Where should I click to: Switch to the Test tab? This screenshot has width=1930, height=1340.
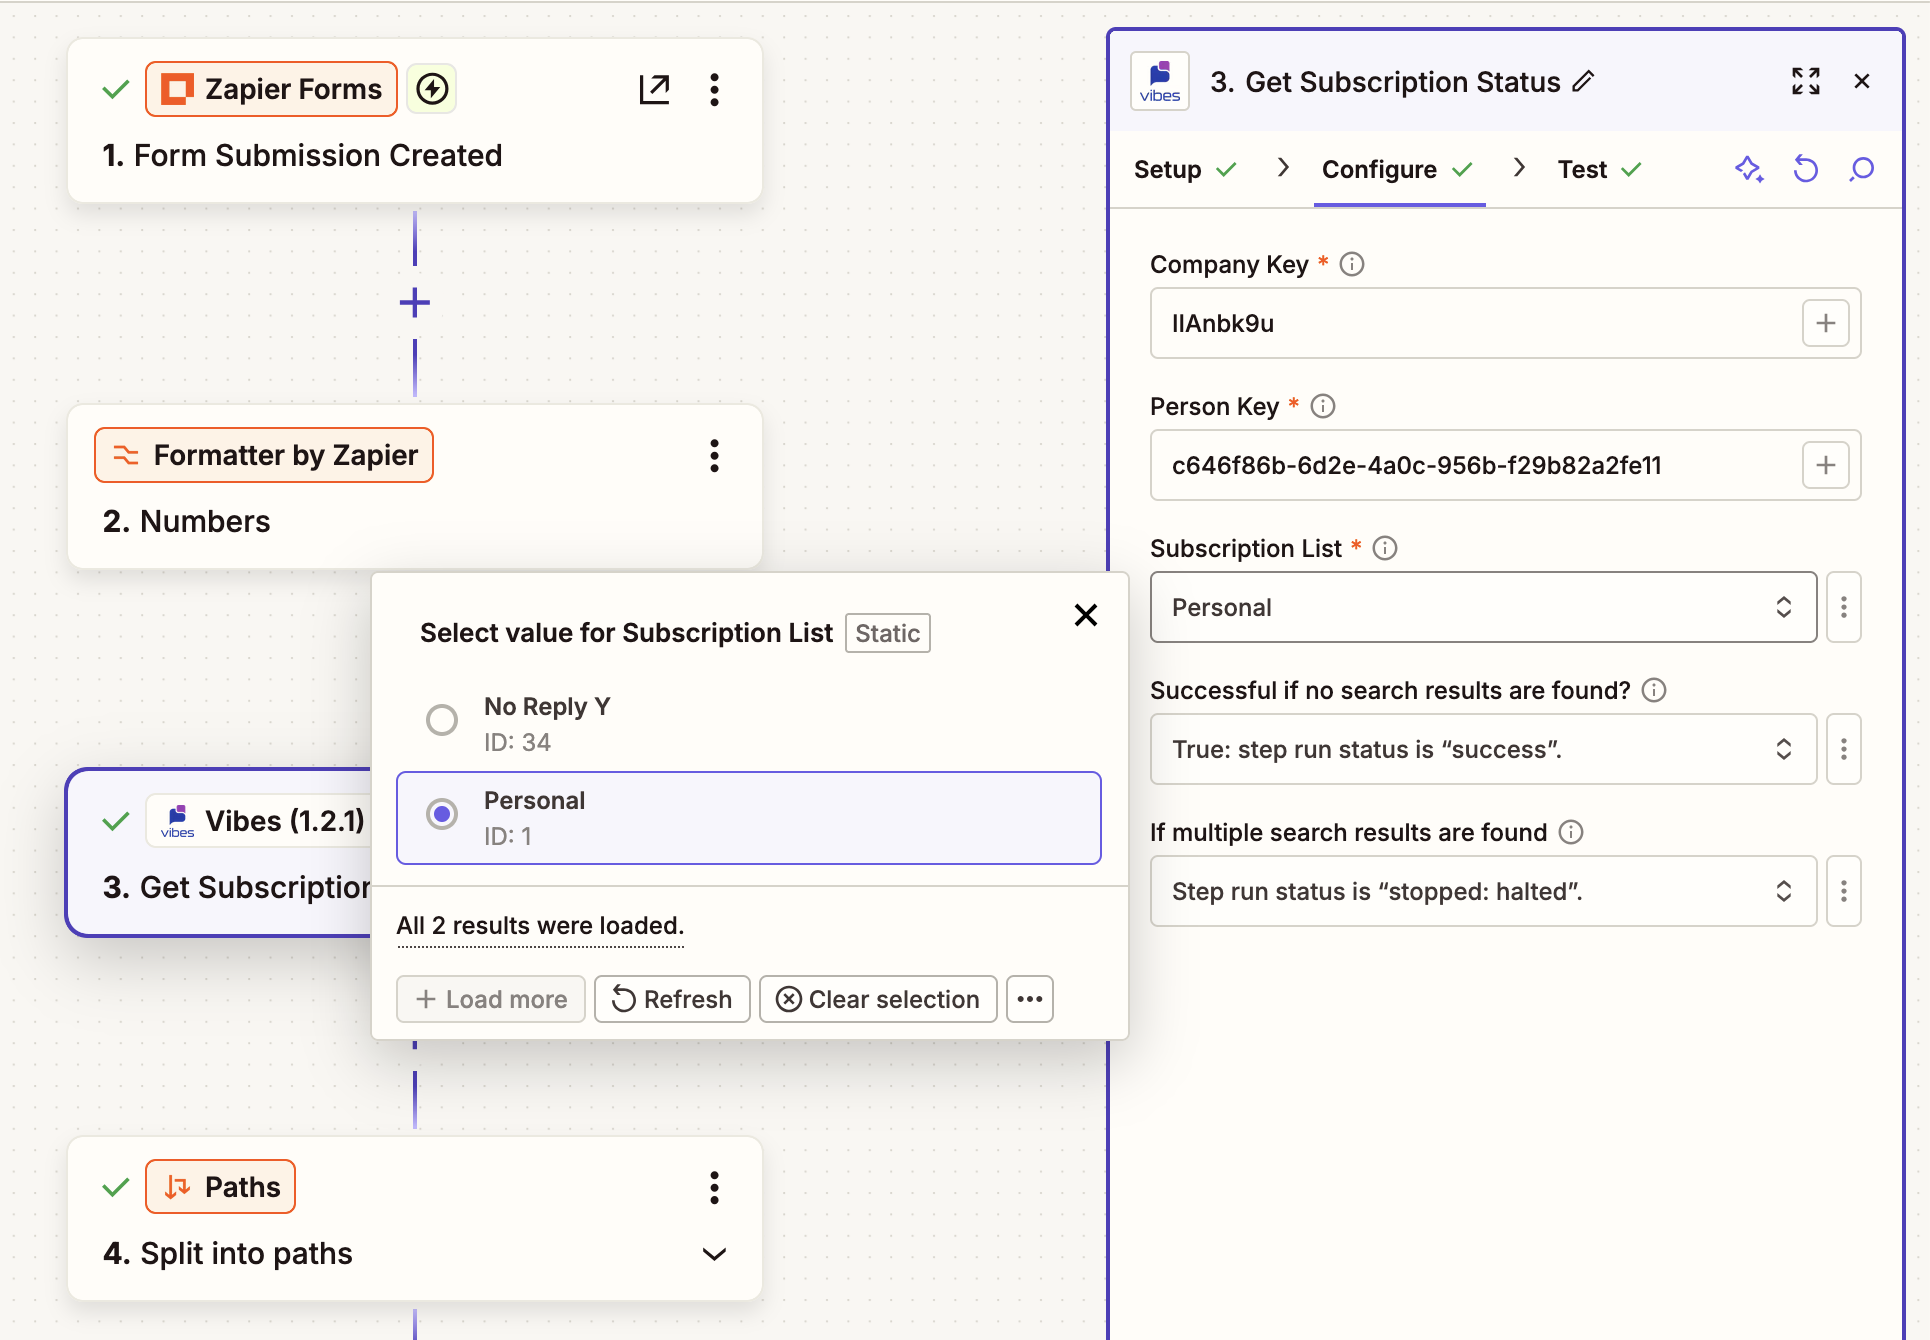(x=1600, y=169)
